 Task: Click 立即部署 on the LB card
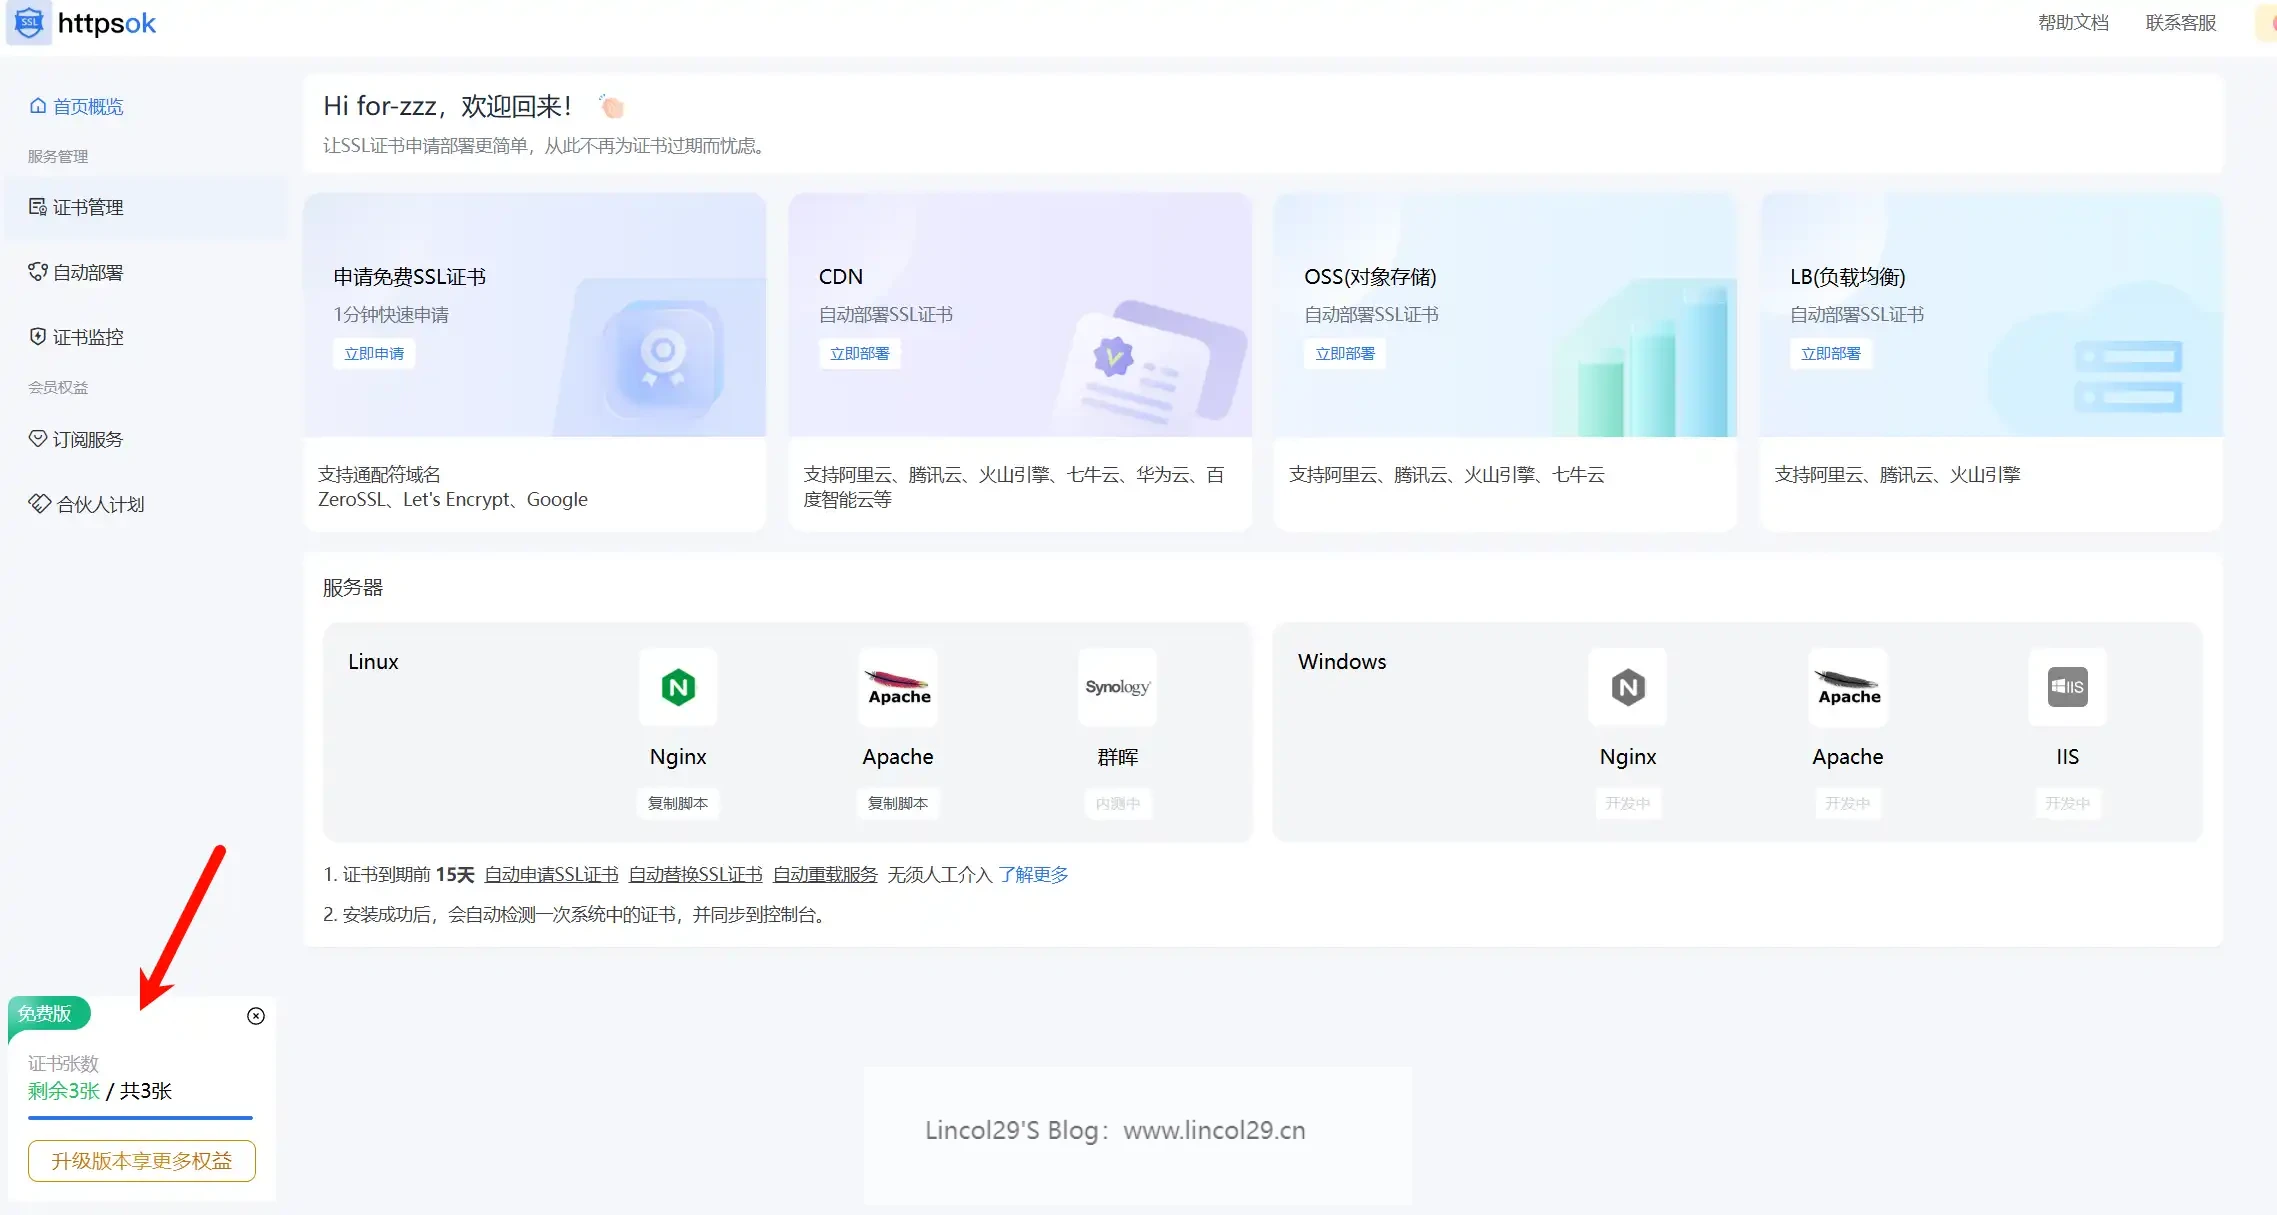click(x=1831, y=353)
